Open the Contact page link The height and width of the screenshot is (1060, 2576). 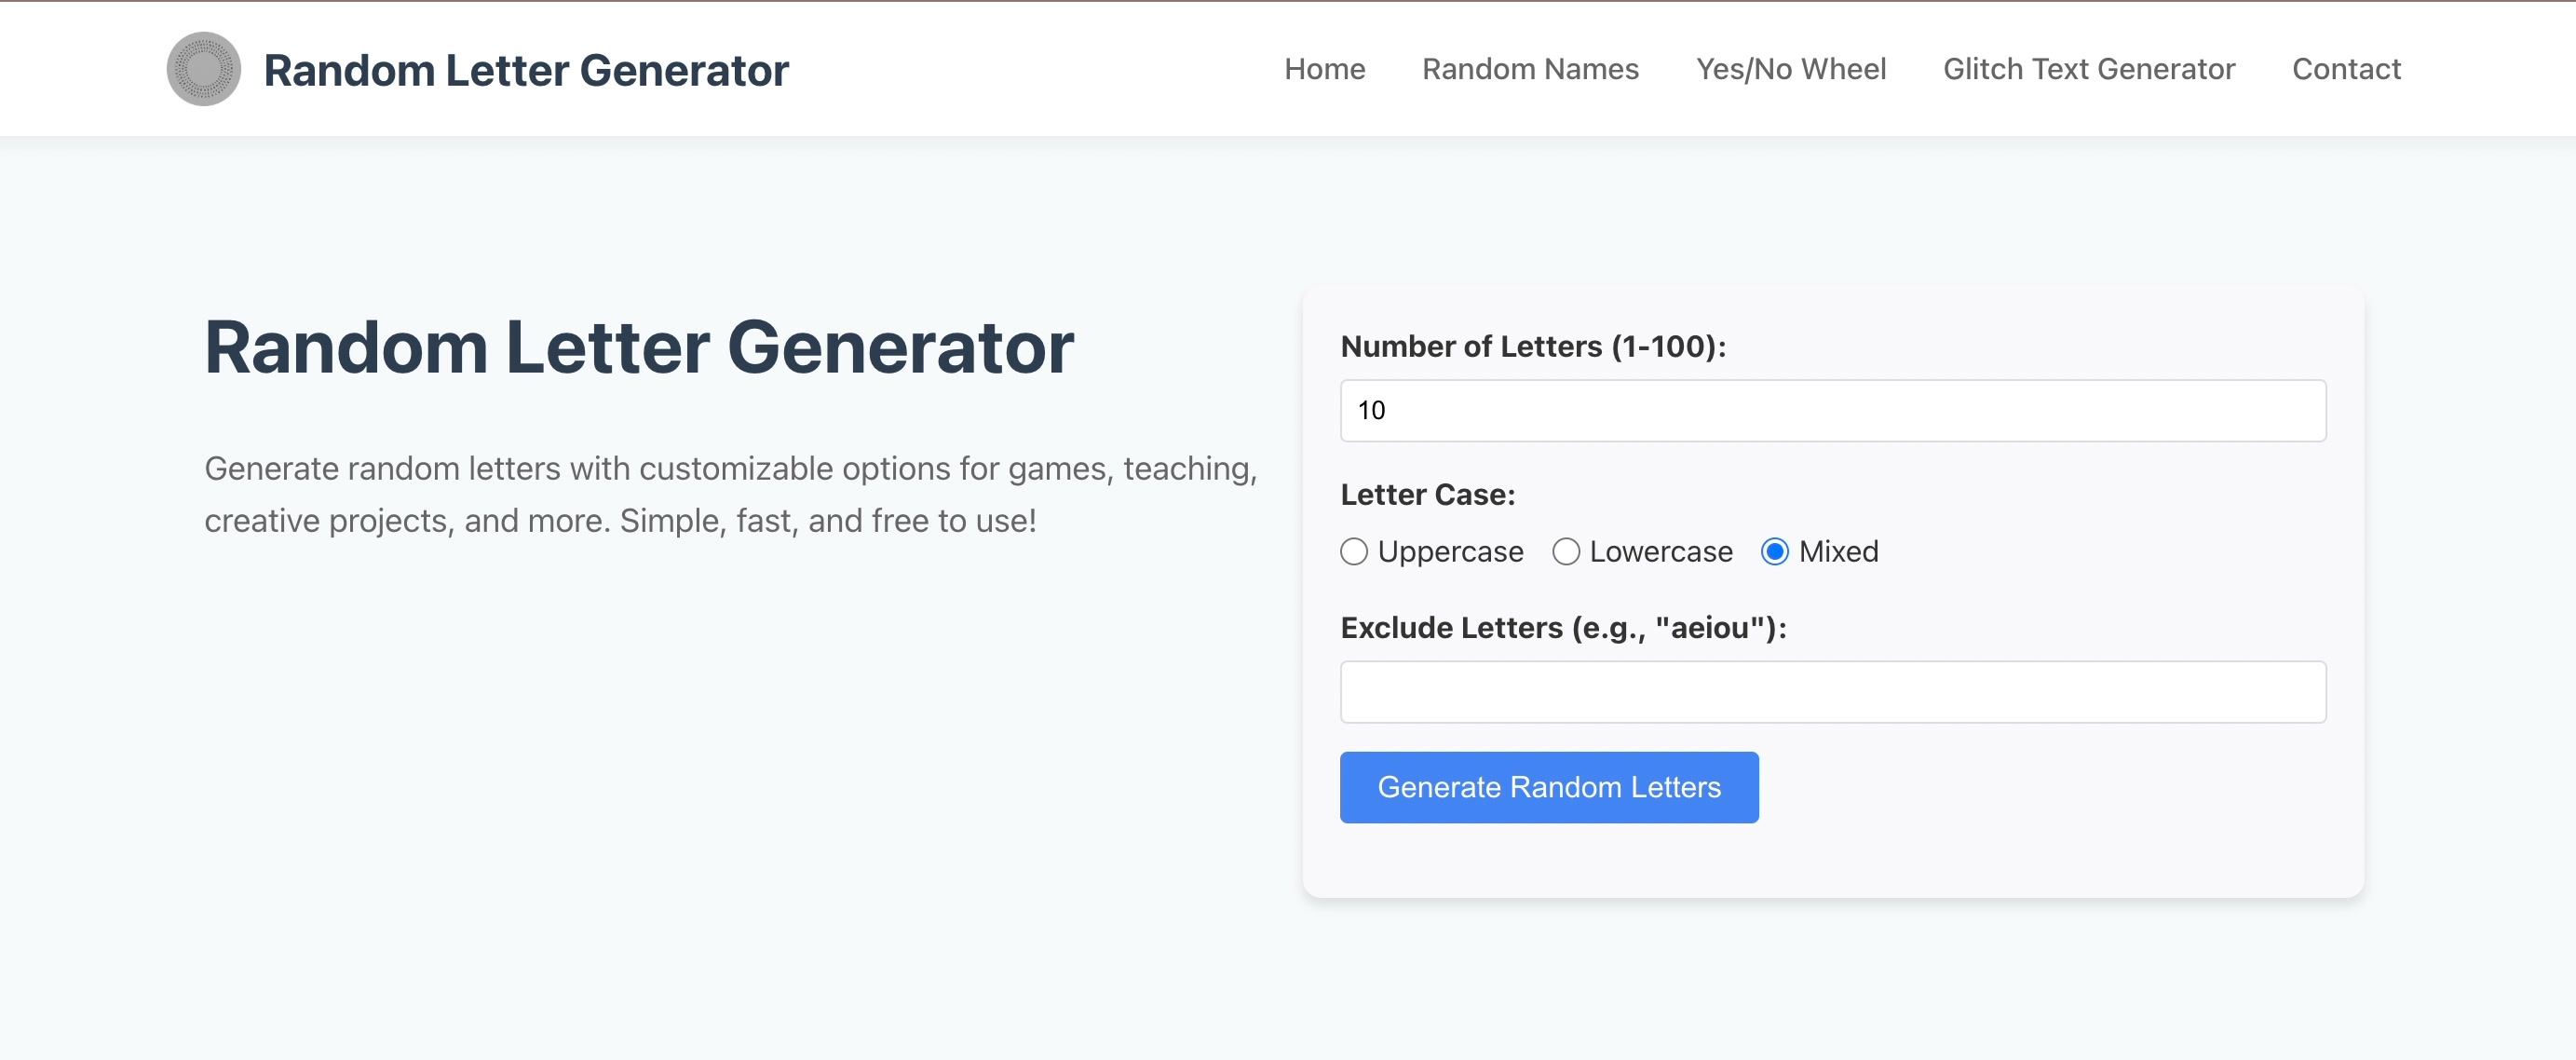[x=2345, y=69]
